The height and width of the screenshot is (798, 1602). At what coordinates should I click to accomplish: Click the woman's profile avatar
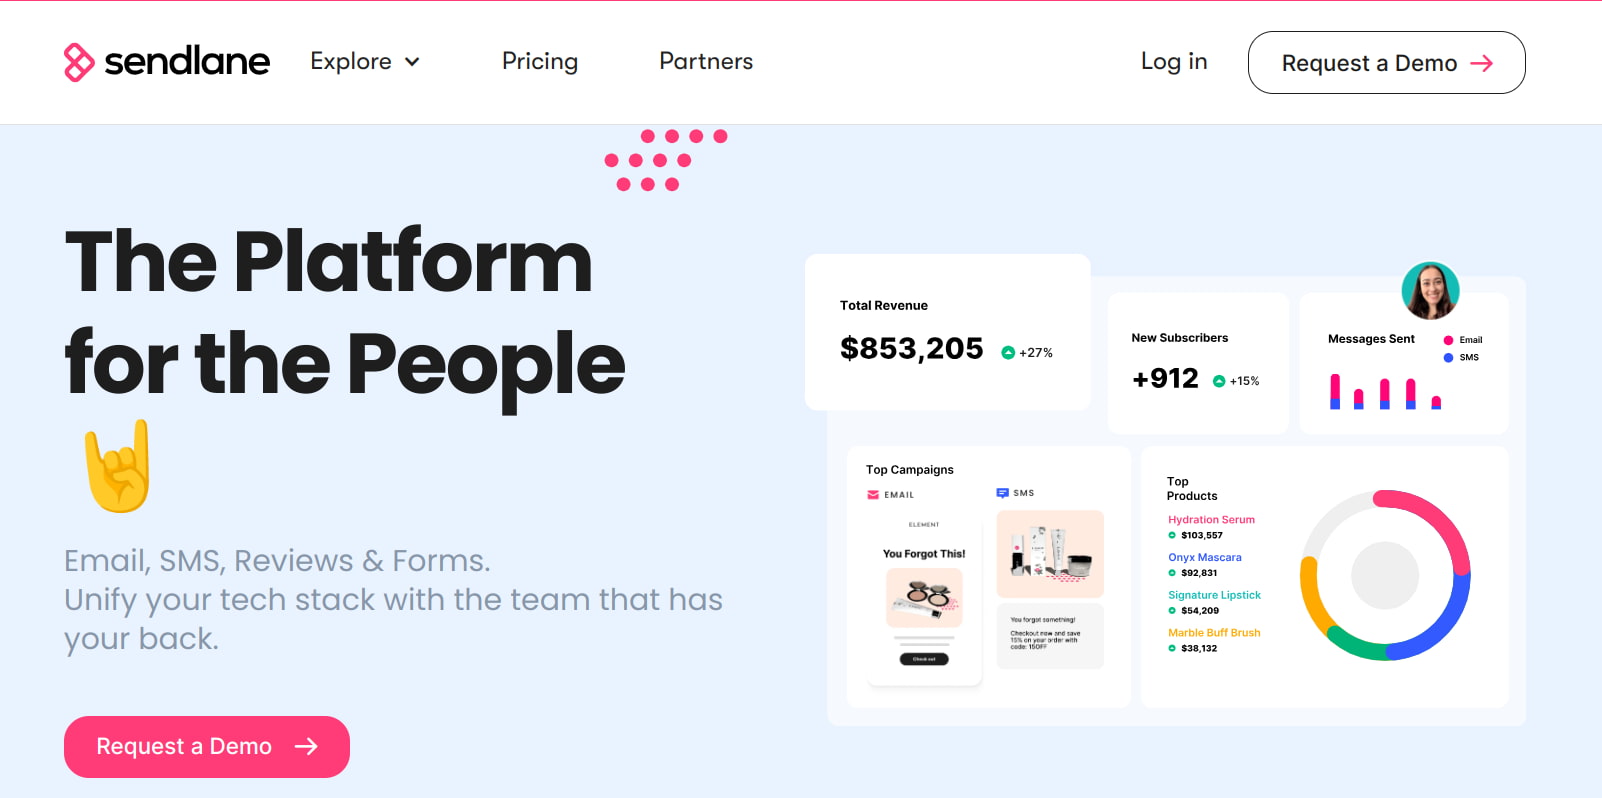[1430, 291]
